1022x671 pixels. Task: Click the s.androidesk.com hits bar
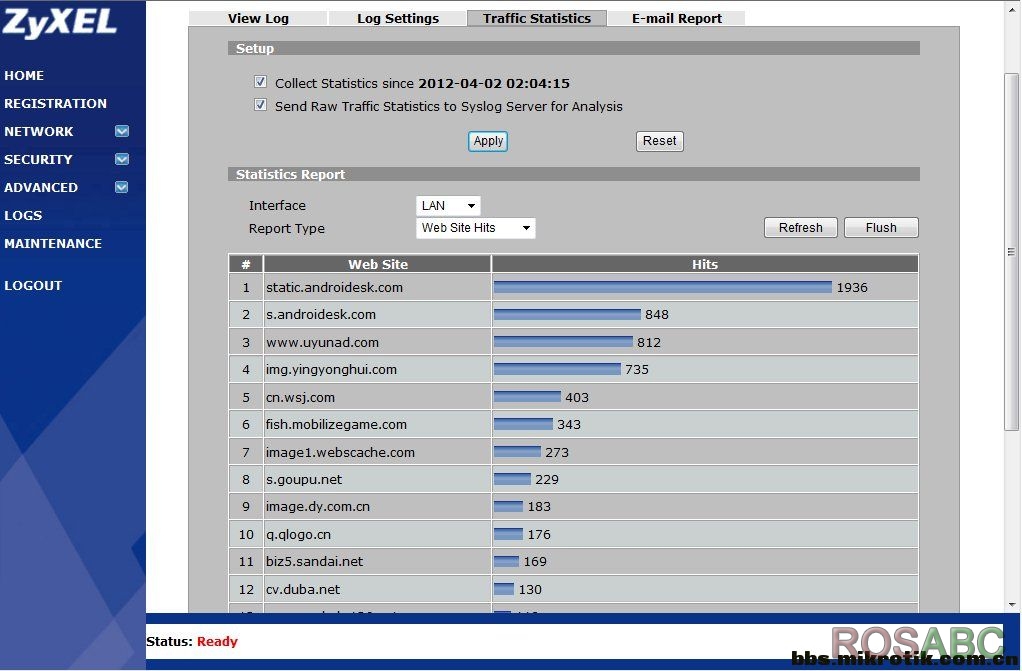point(567,314)
